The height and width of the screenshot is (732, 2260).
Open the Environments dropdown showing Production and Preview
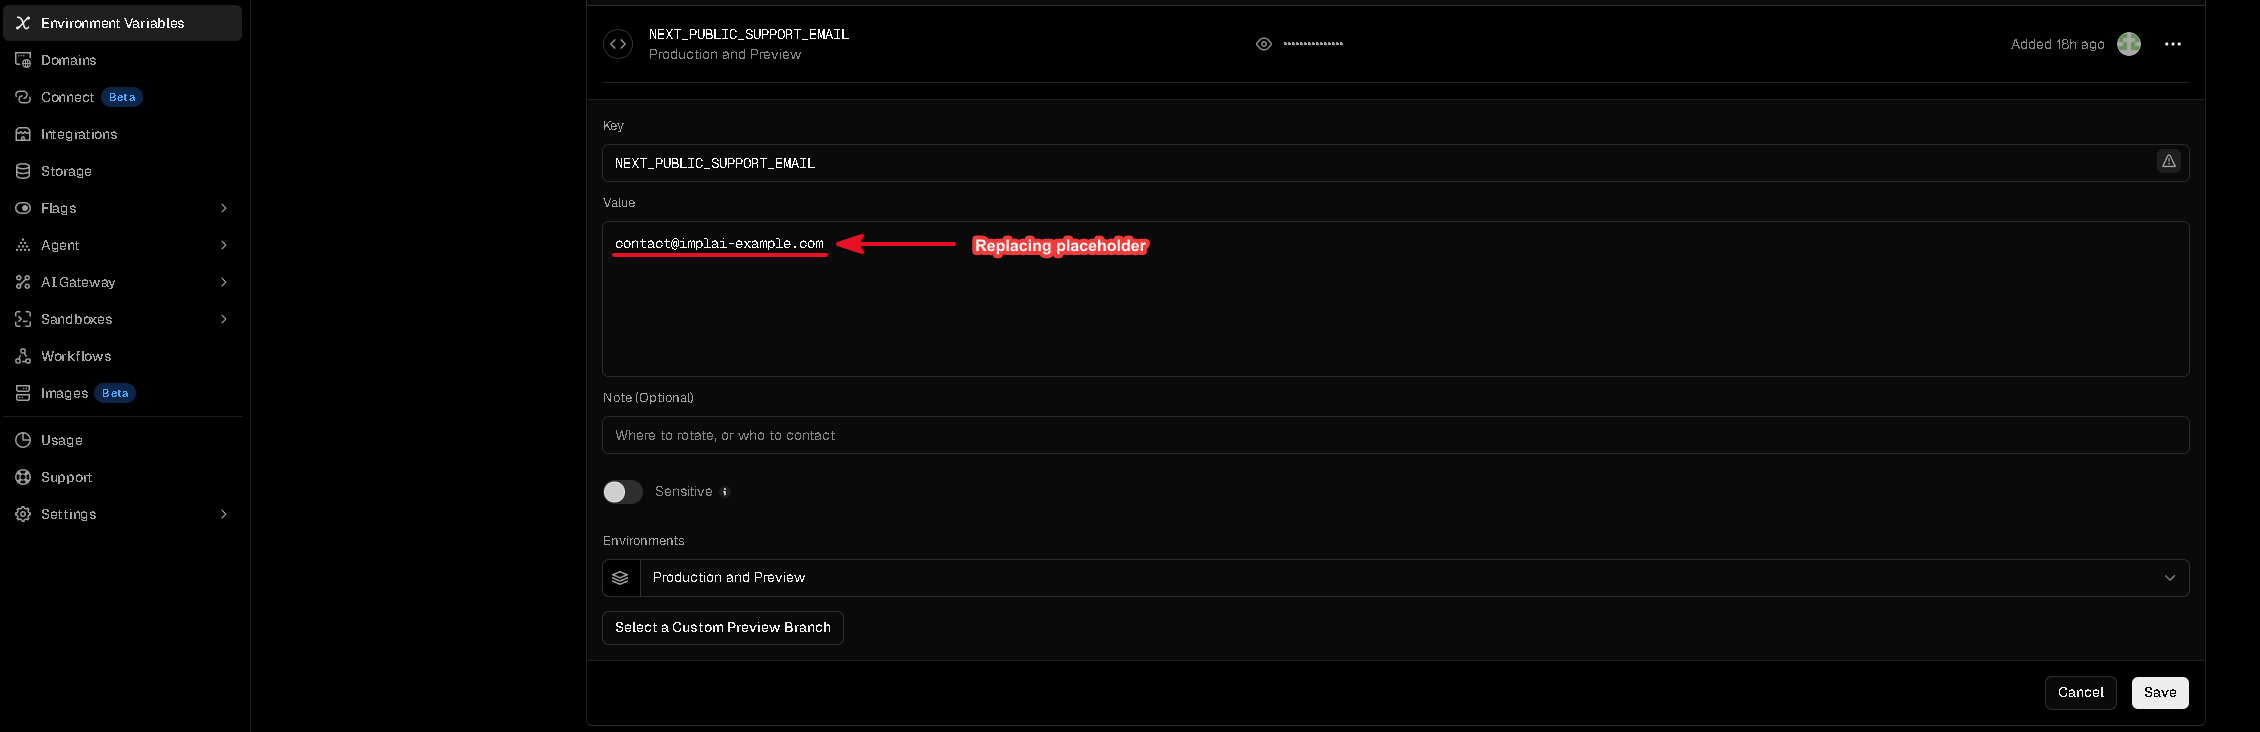pos(1396,578)
